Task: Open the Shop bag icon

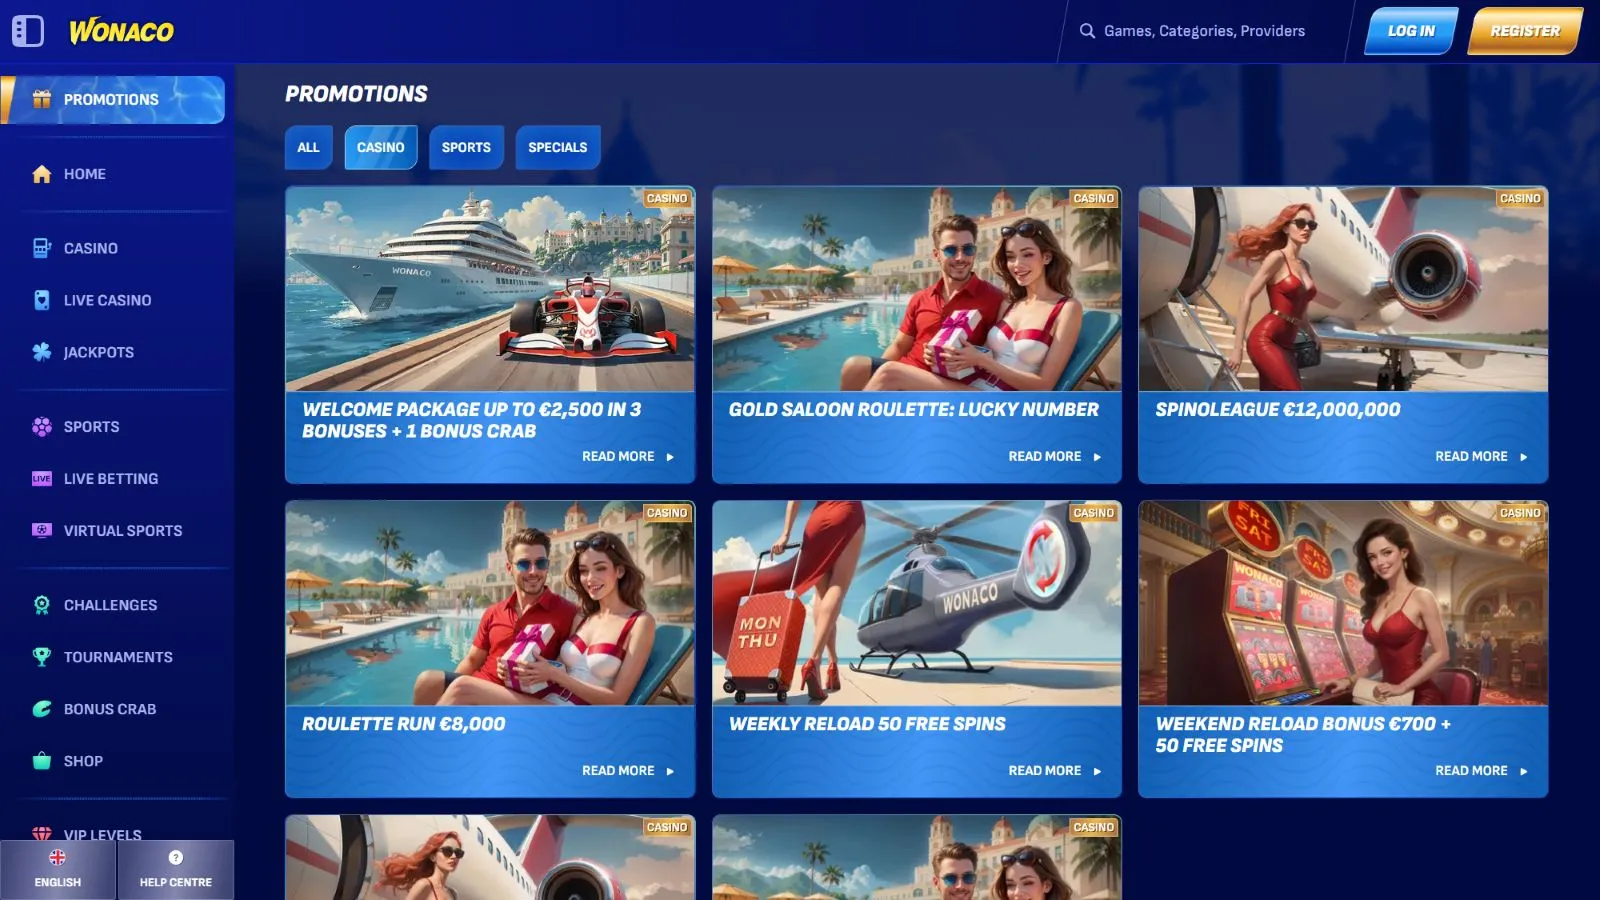Action: (42, 761)
